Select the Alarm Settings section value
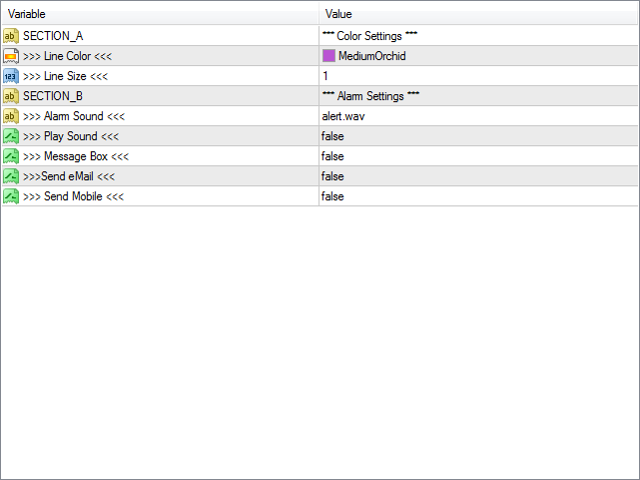This screenshot has width=640, height=480. click(x=370, y=96)
